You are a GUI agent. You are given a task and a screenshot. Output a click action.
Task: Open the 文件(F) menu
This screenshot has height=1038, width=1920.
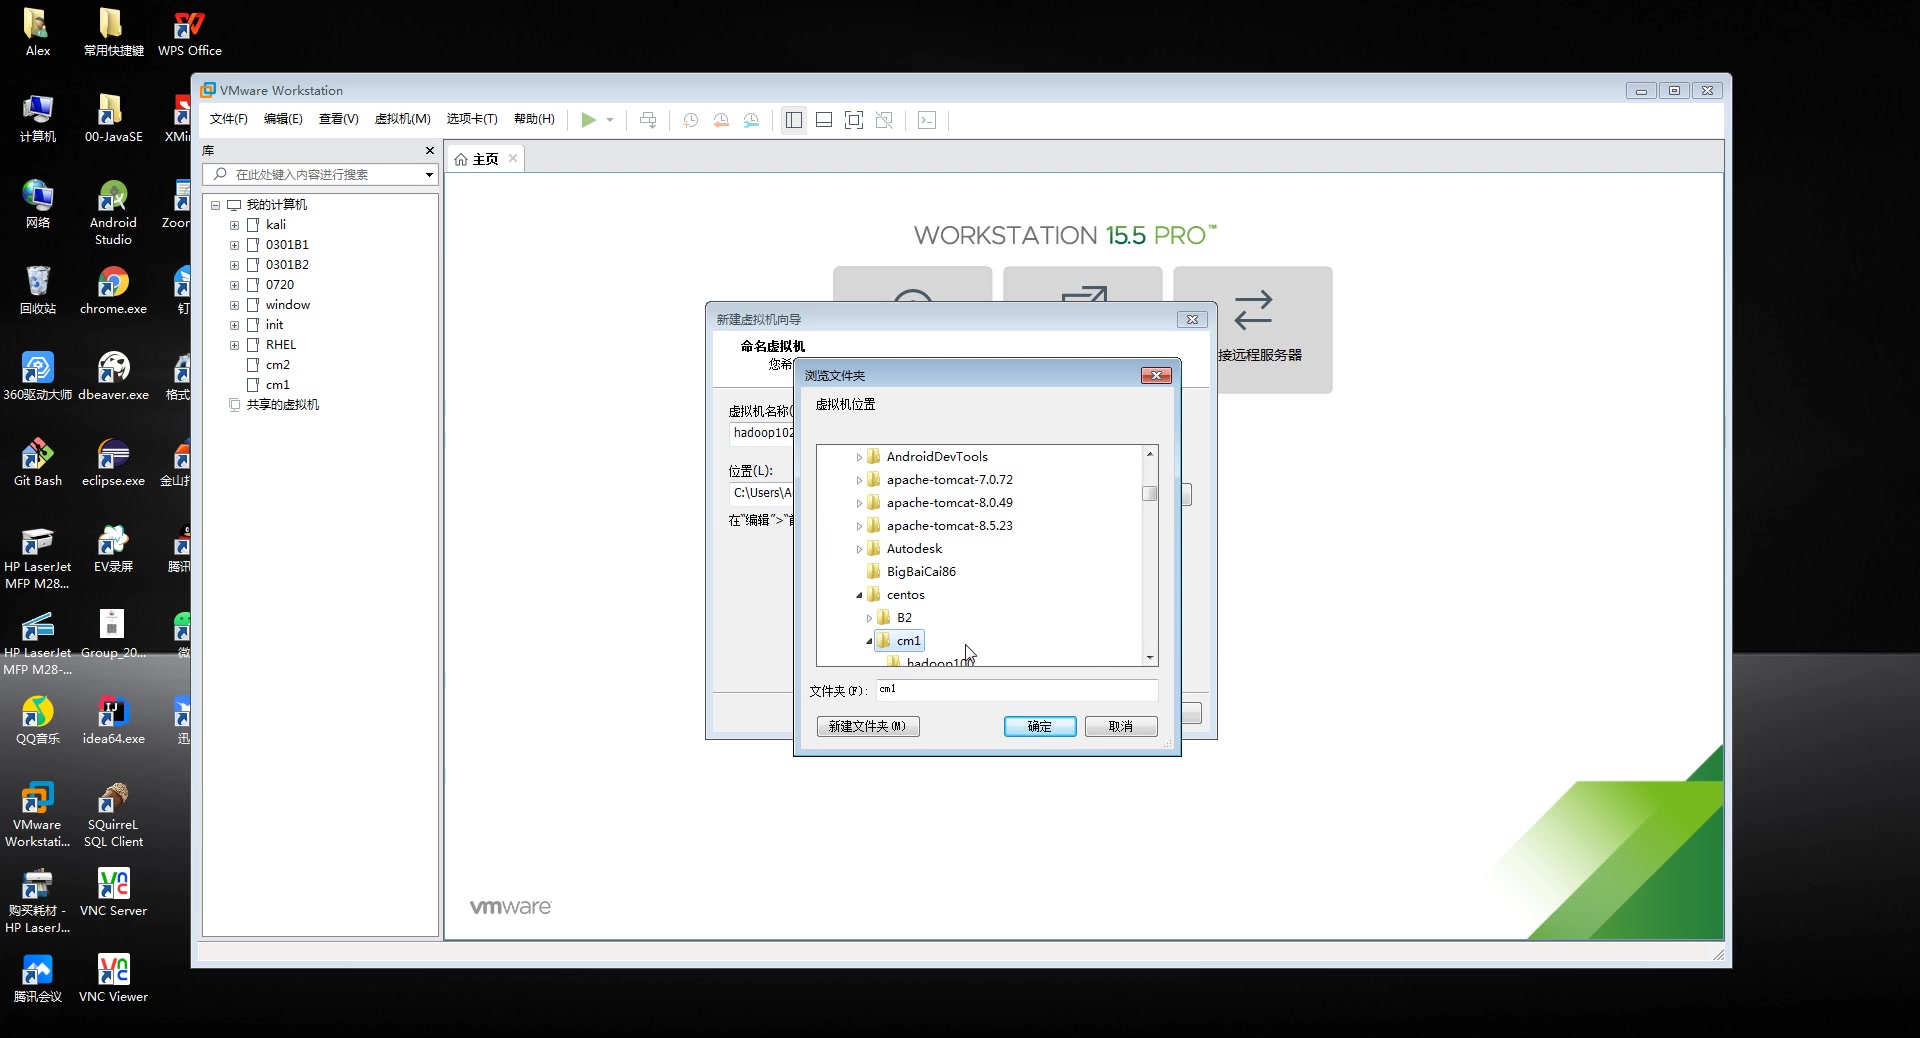coord(229,119)
